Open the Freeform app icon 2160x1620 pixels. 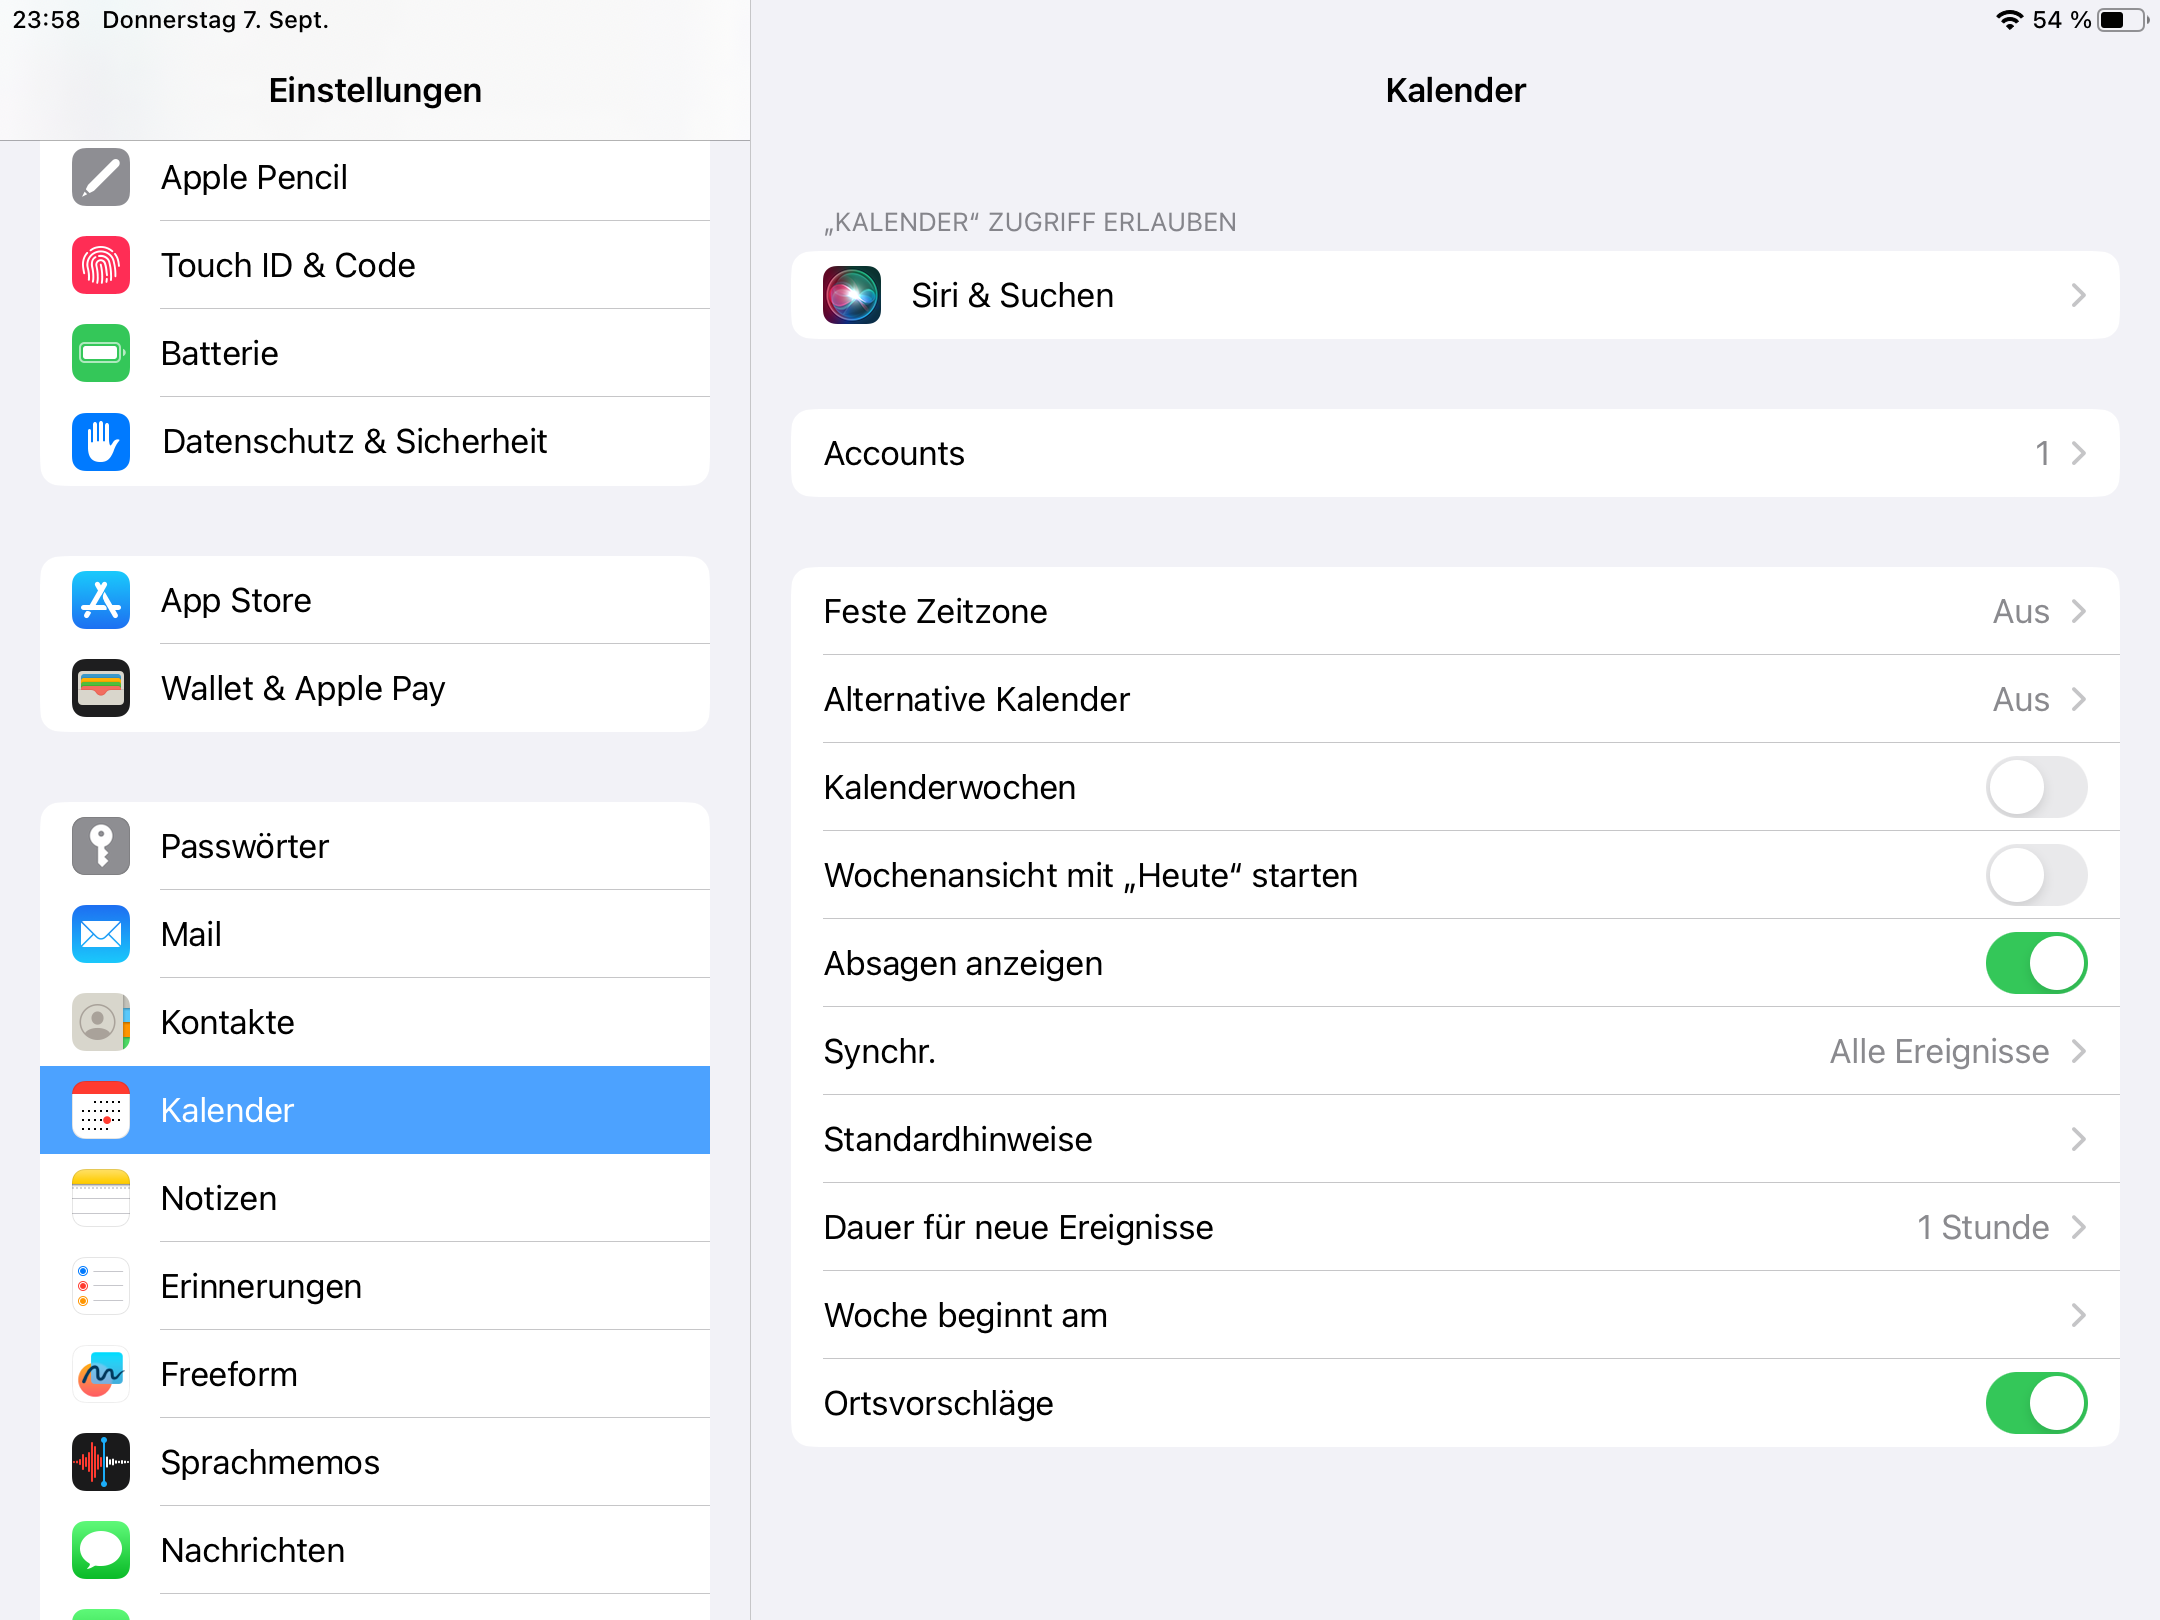(101, 1374)
